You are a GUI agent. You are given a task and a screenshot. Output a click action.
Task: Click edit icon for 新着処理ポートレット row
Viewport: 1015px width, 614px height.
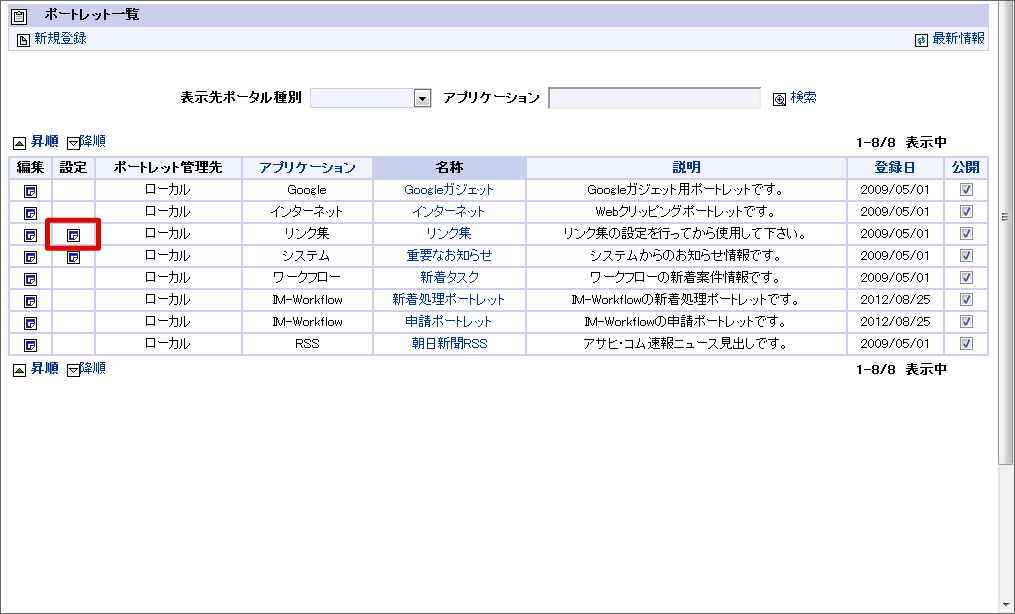[x=30, y=302]
